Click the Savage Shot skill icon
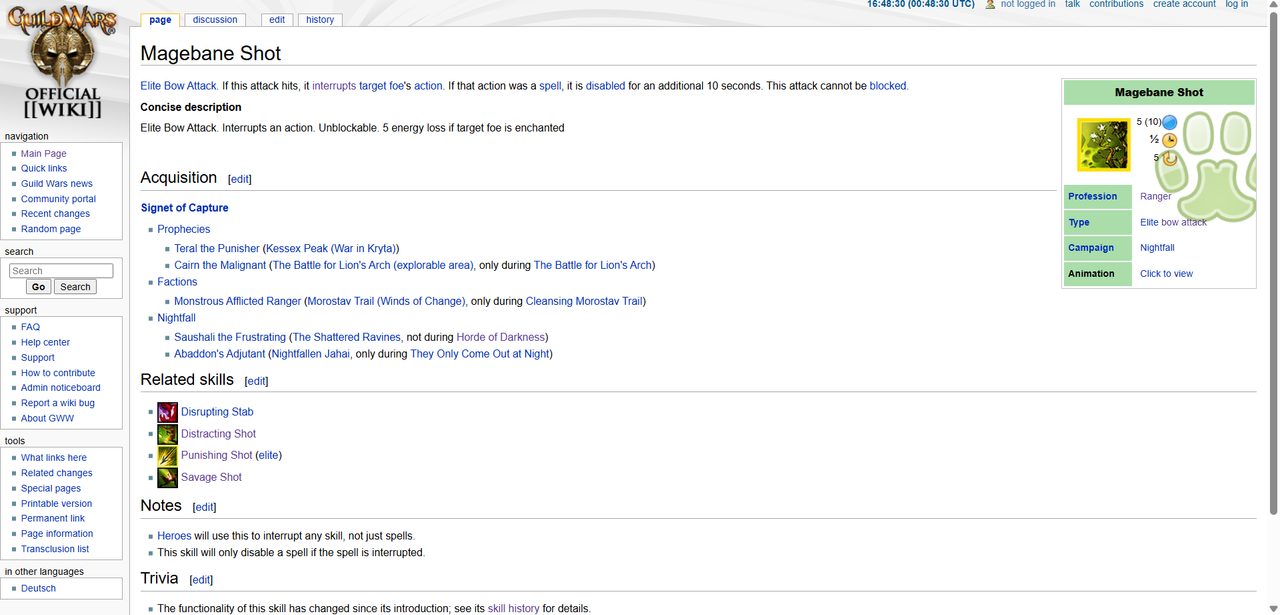This screenshot has width=1280, height=615. click(167, 477)
